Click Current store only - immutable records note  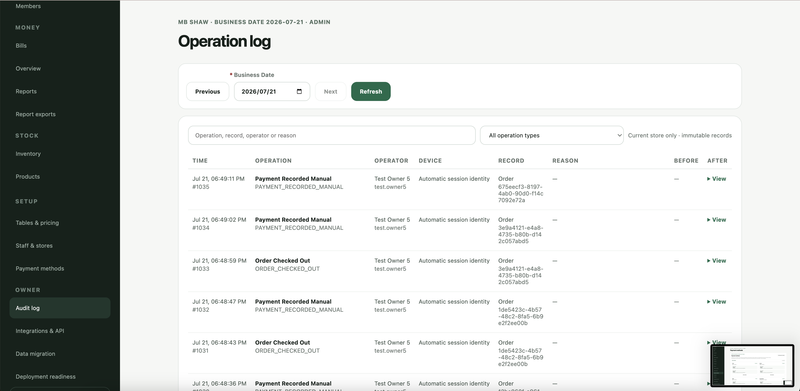pyautogui.click(x=680, y=135)
